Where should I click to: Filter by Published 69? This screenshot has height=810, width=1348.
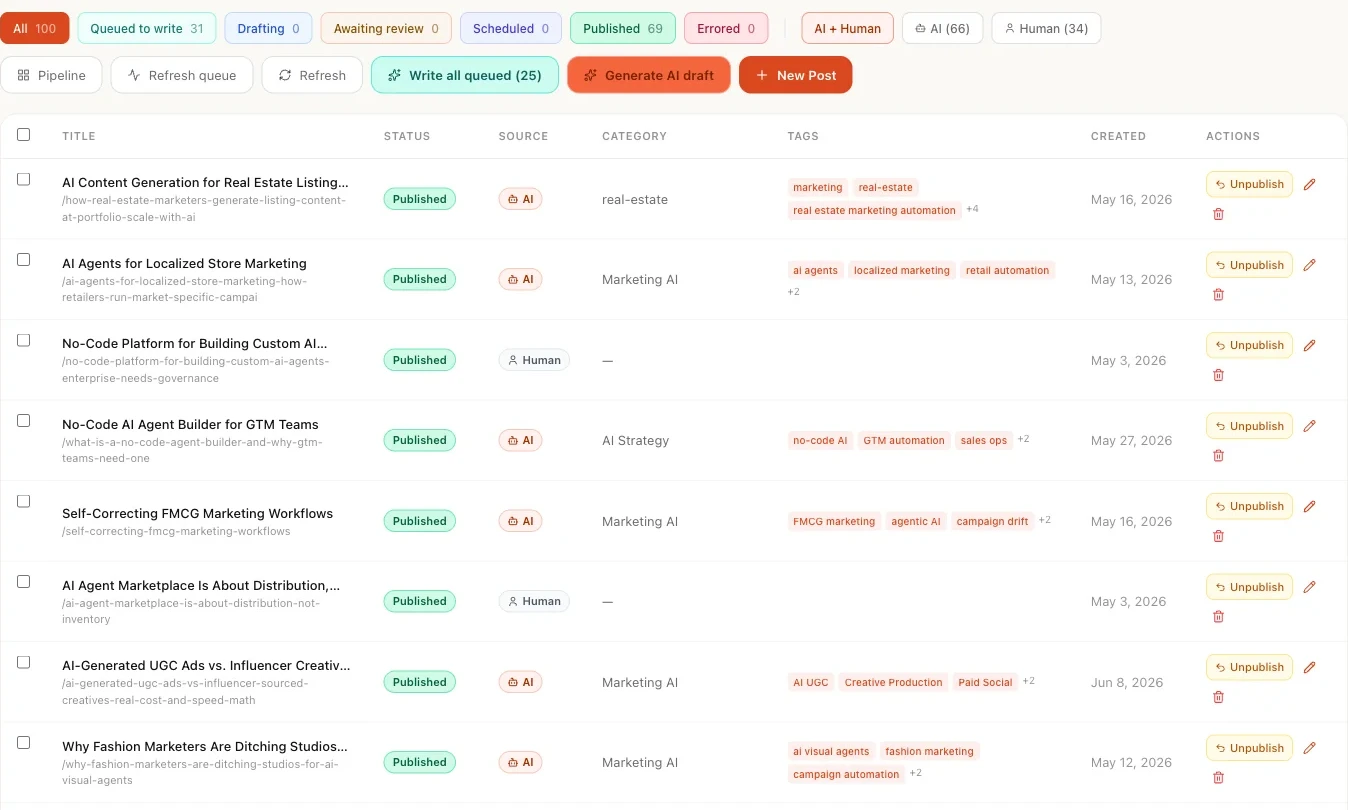click(623, 28)
